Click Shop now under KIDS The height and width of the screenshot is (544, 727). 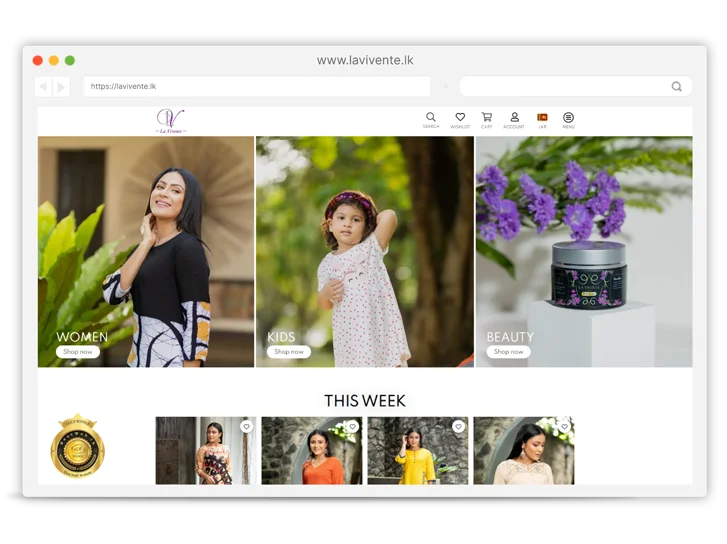pyautogui.click(x=289, y=352)
